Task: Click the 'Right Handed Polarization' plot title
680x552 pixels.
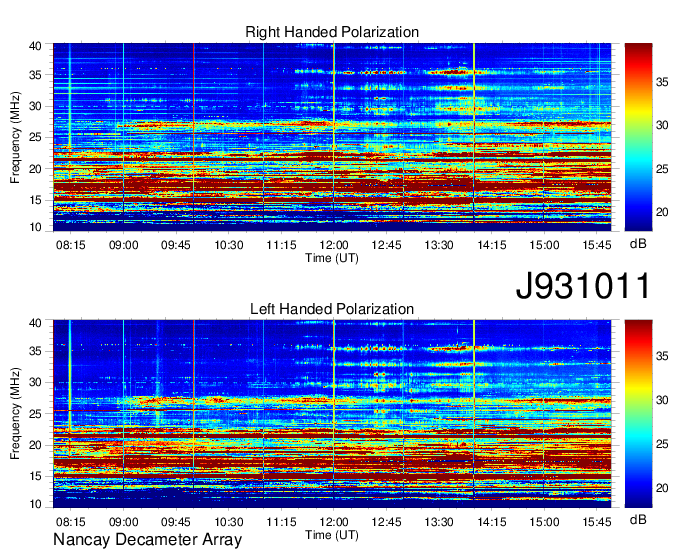Action: [332, 32]
